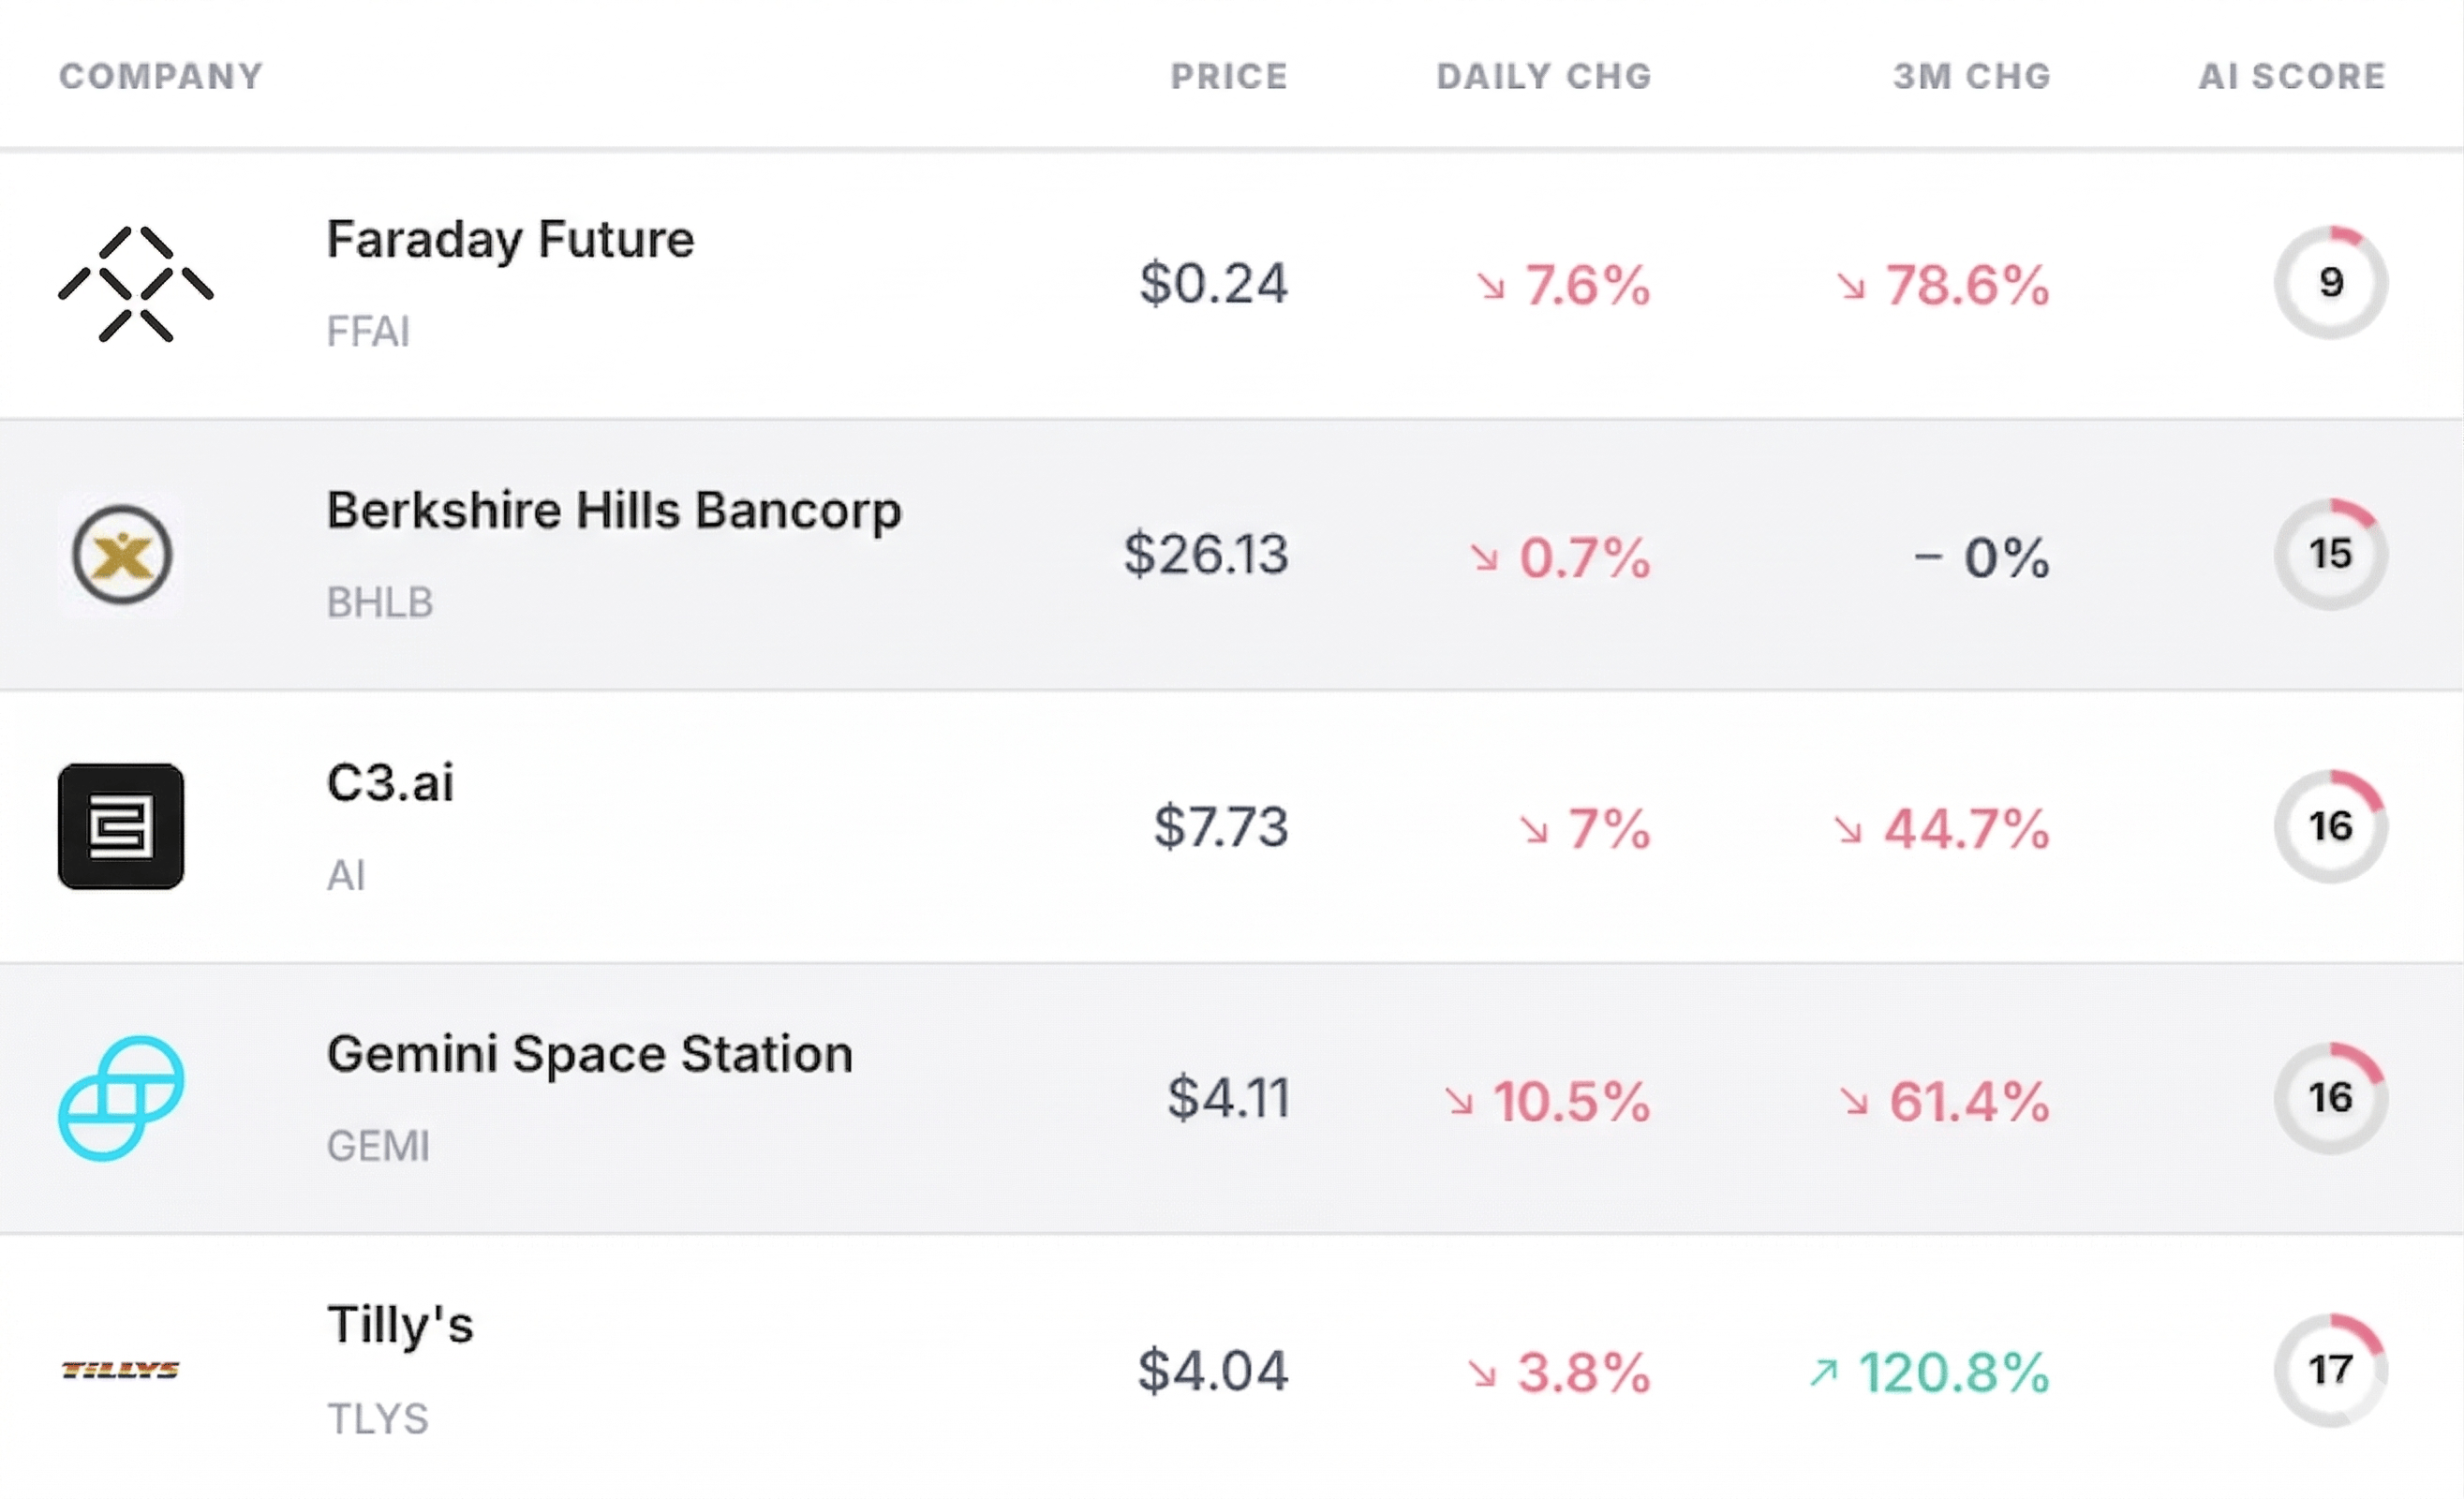The height and width of the screenshot is (1499, 2464).
Task: Click the Tilly's logo icon
Action: (x=121, y=1370)
